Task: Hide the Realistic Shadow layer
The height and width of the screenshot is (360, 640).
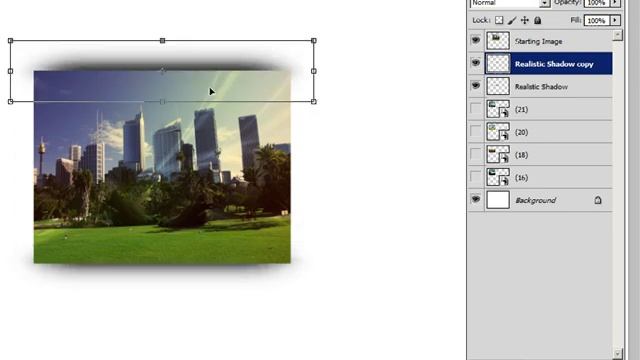Action: (x=476, y=86)
